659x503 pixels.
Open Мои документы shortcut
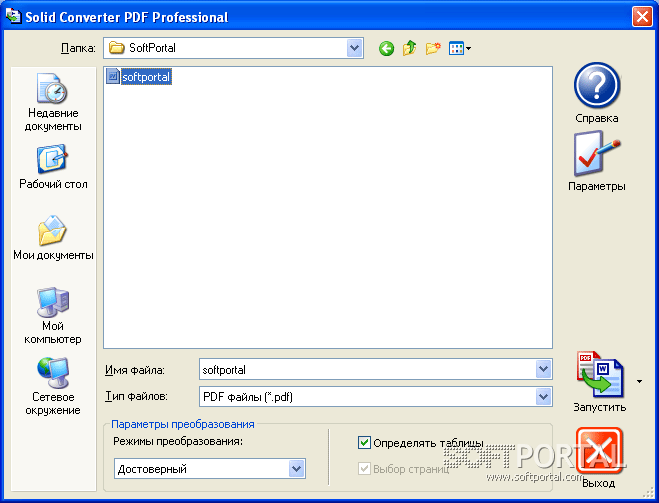(x=53, y=238)
